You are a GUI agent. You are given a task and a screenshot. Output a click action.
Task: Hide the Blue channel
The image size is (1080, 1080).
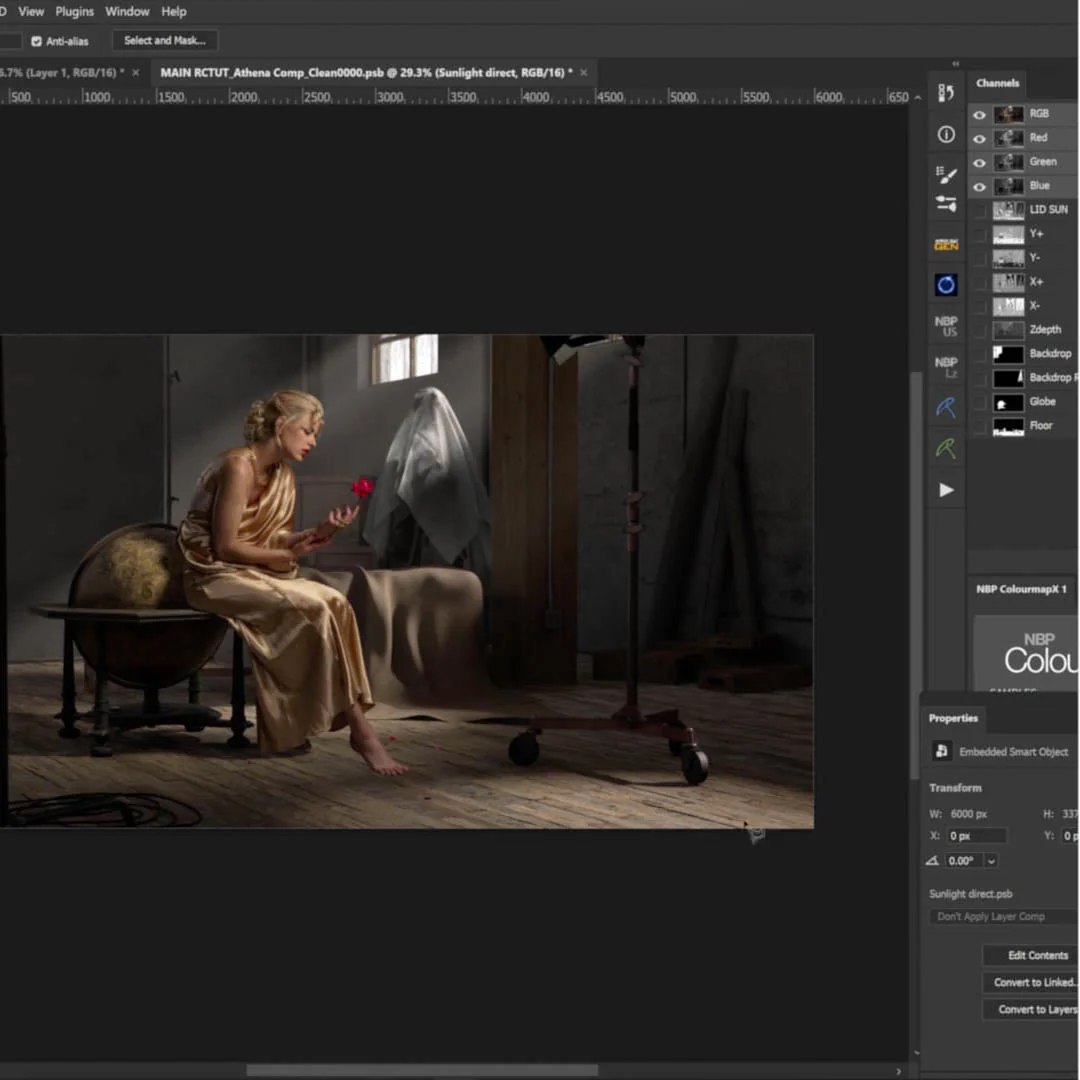(979, 186)
